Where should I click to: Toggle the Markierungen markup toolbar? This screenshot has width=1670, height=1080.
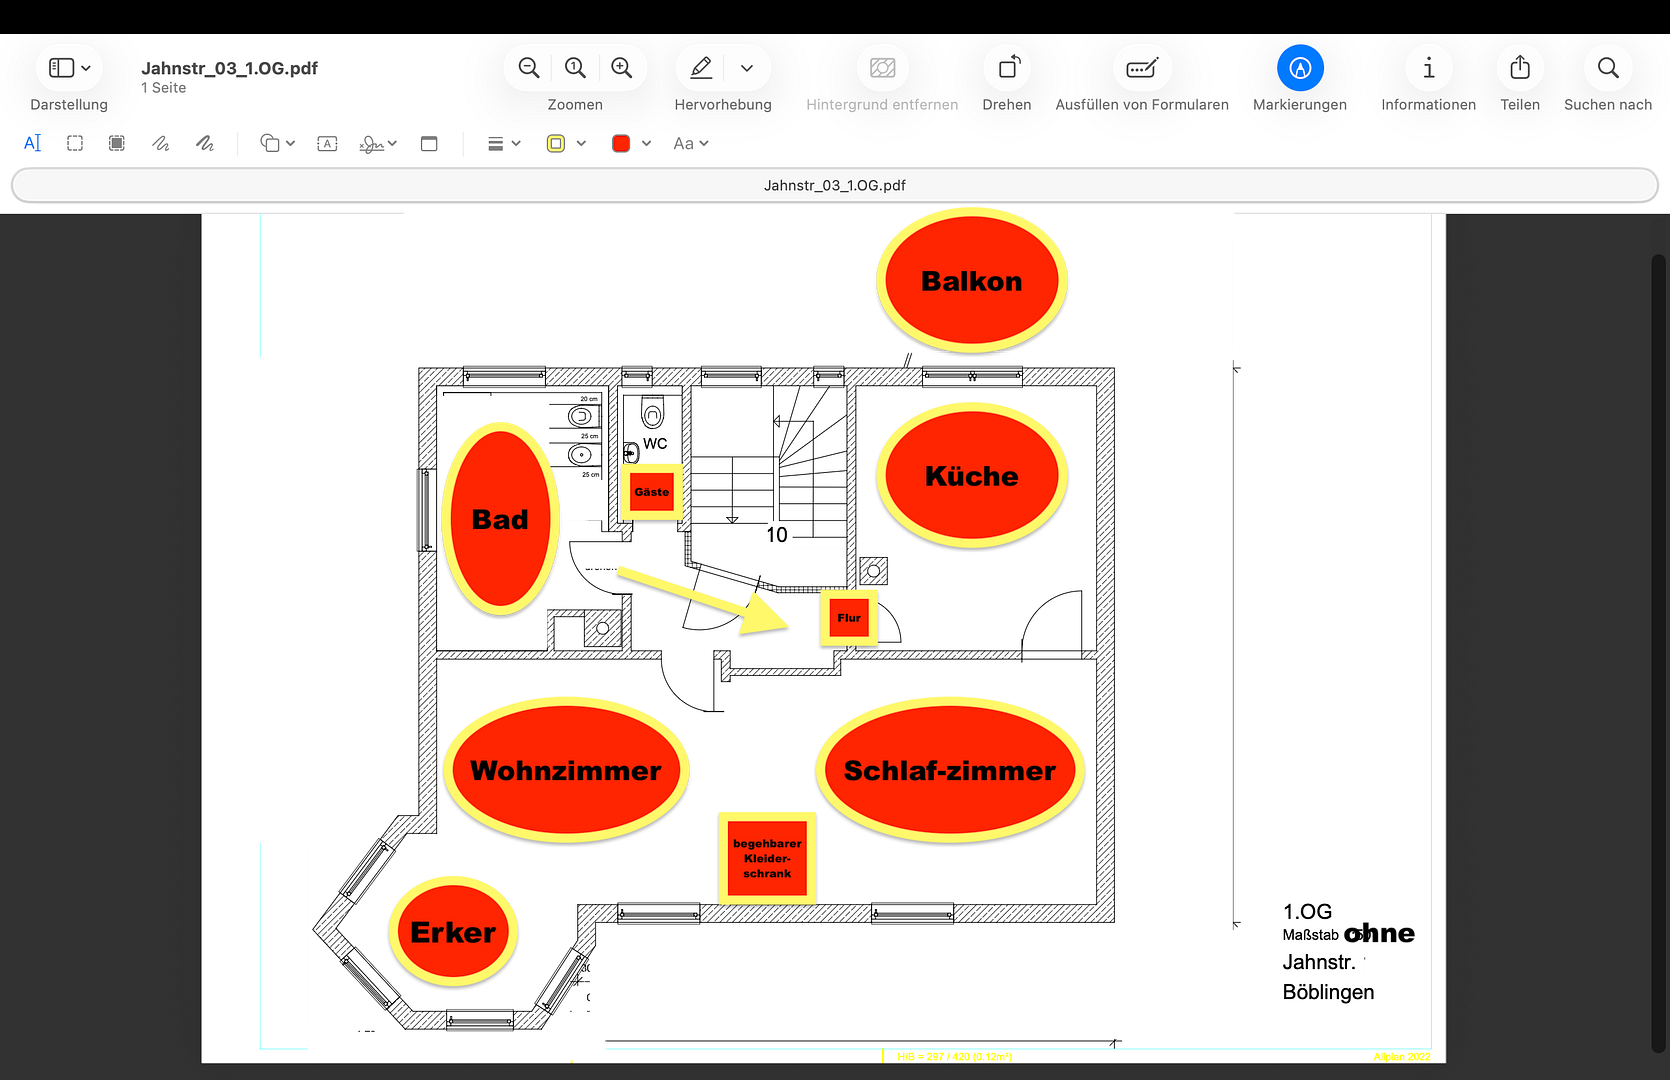click(x=1299, y=68)
